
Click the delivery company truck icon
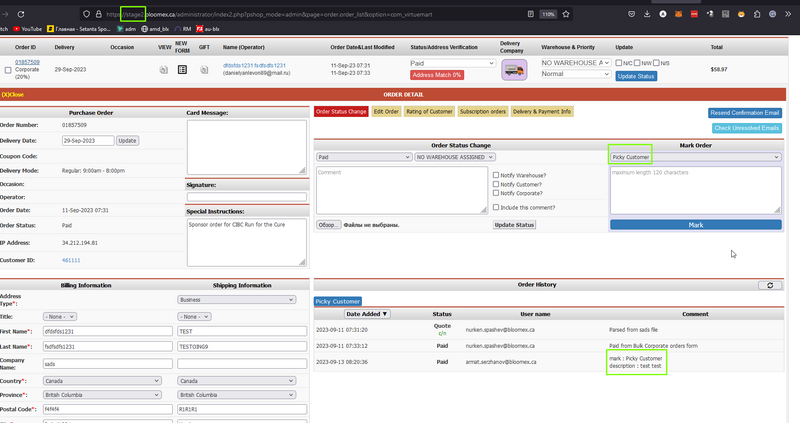(514, 70)
